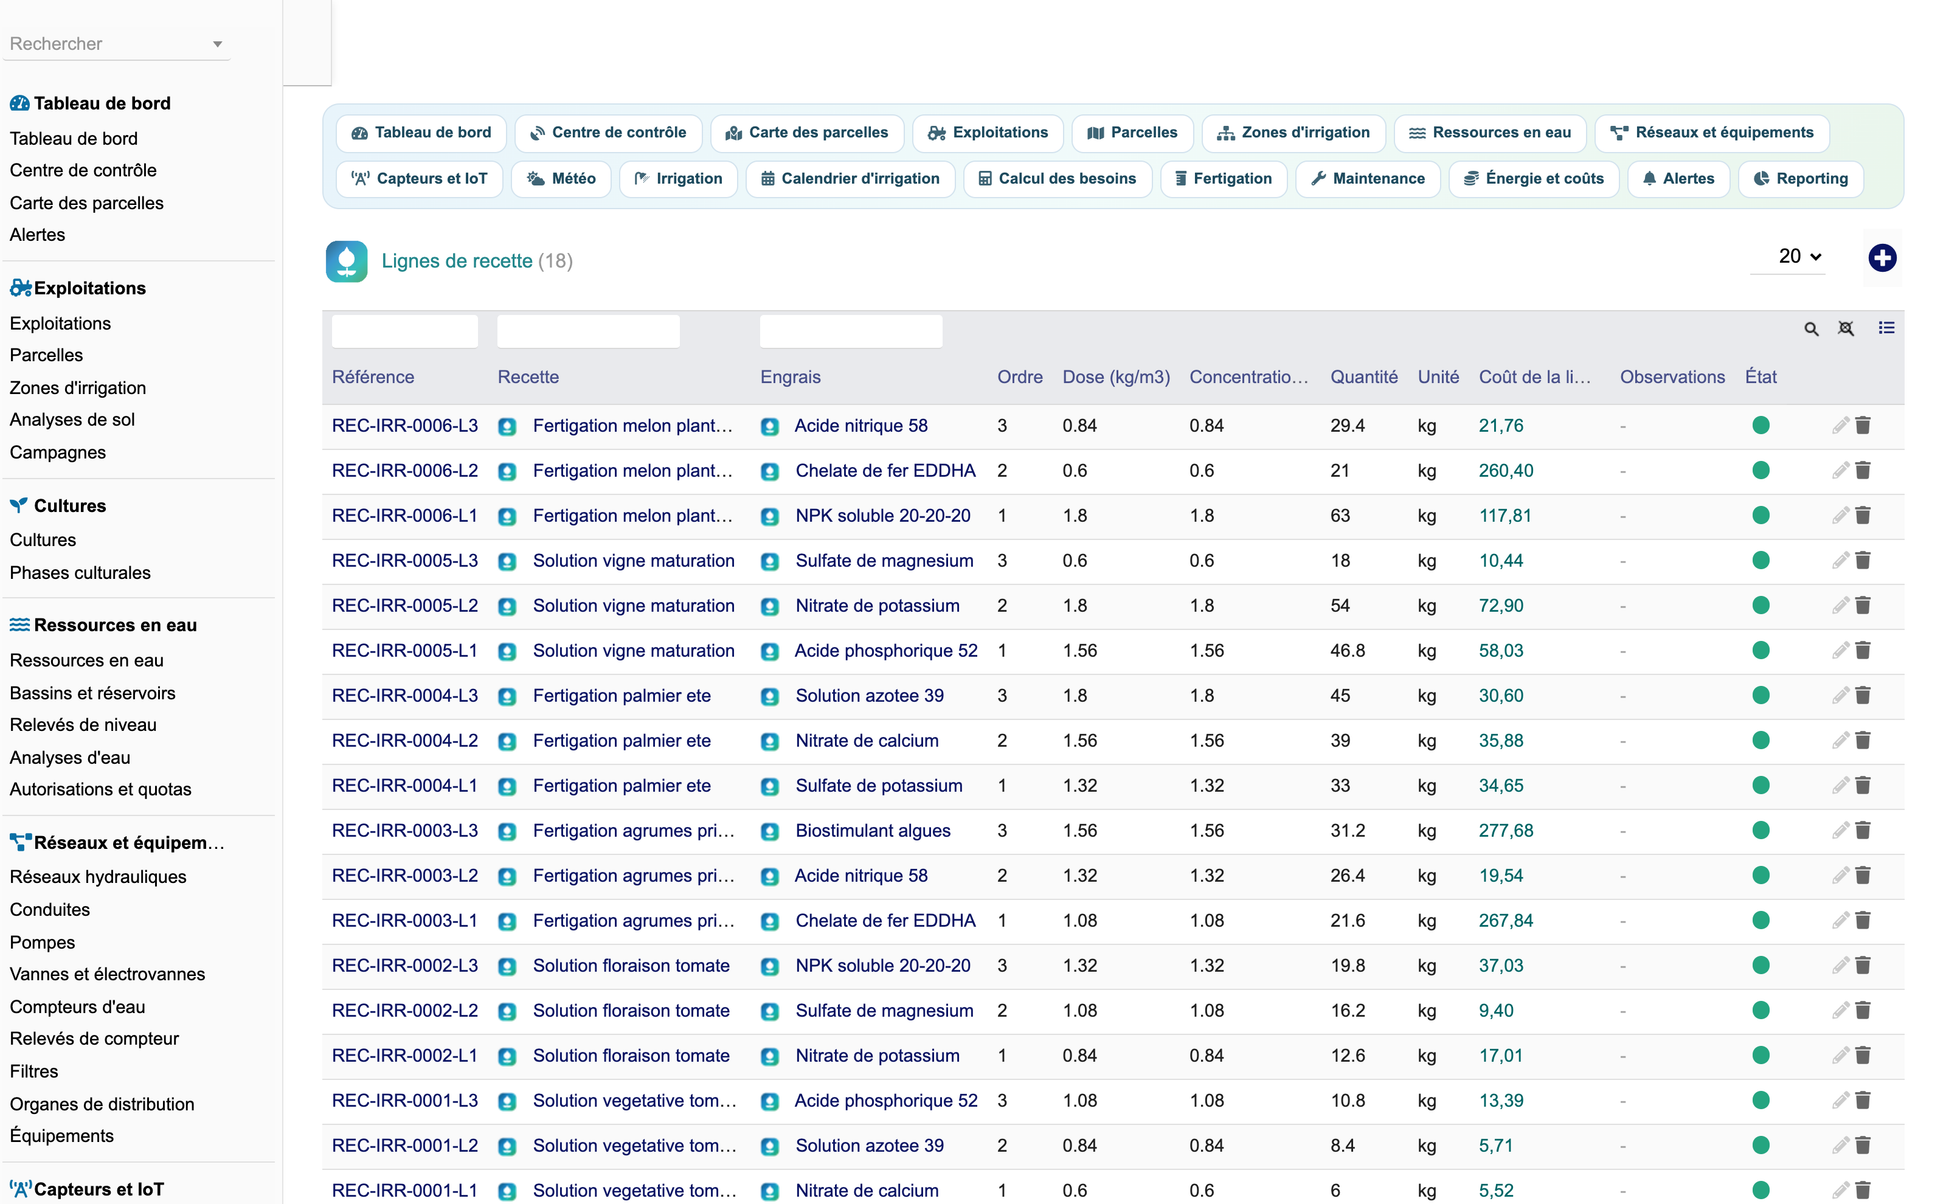The height and width of the screenshot is (1204, 1946).
Task: Click the Recette filter input field
Action: pyautogui.click(x=589, y=332)
